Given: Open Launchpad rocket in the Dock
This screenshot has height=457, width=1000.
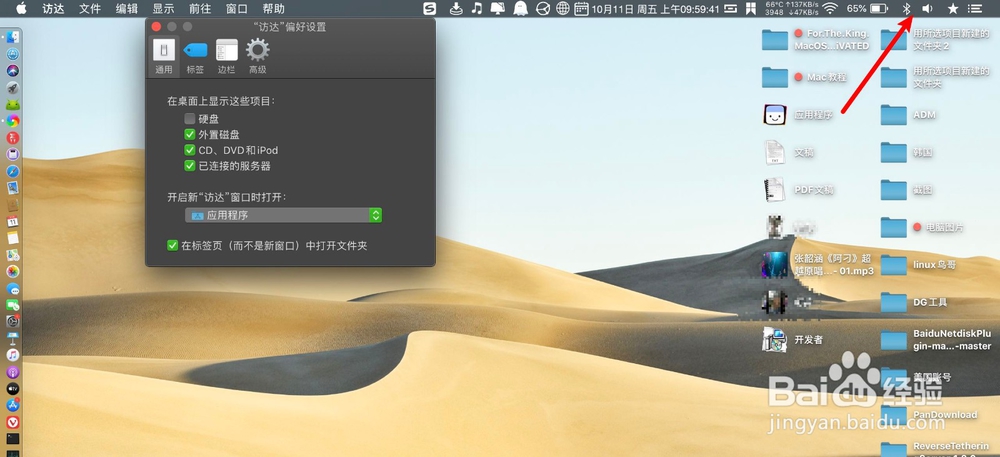Looking at the screenshot, I should coord(13,87).
